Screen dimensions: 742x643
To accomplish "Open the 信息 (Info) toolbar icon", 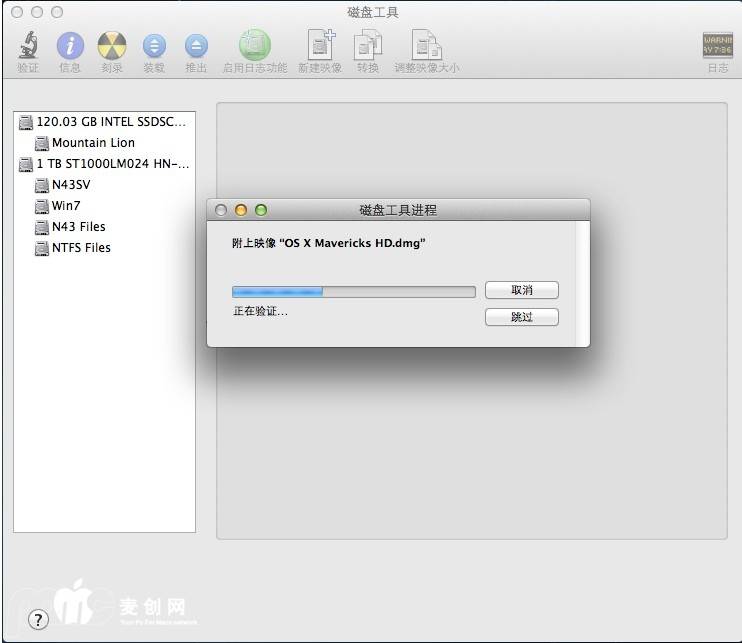I will pos(70,46).
